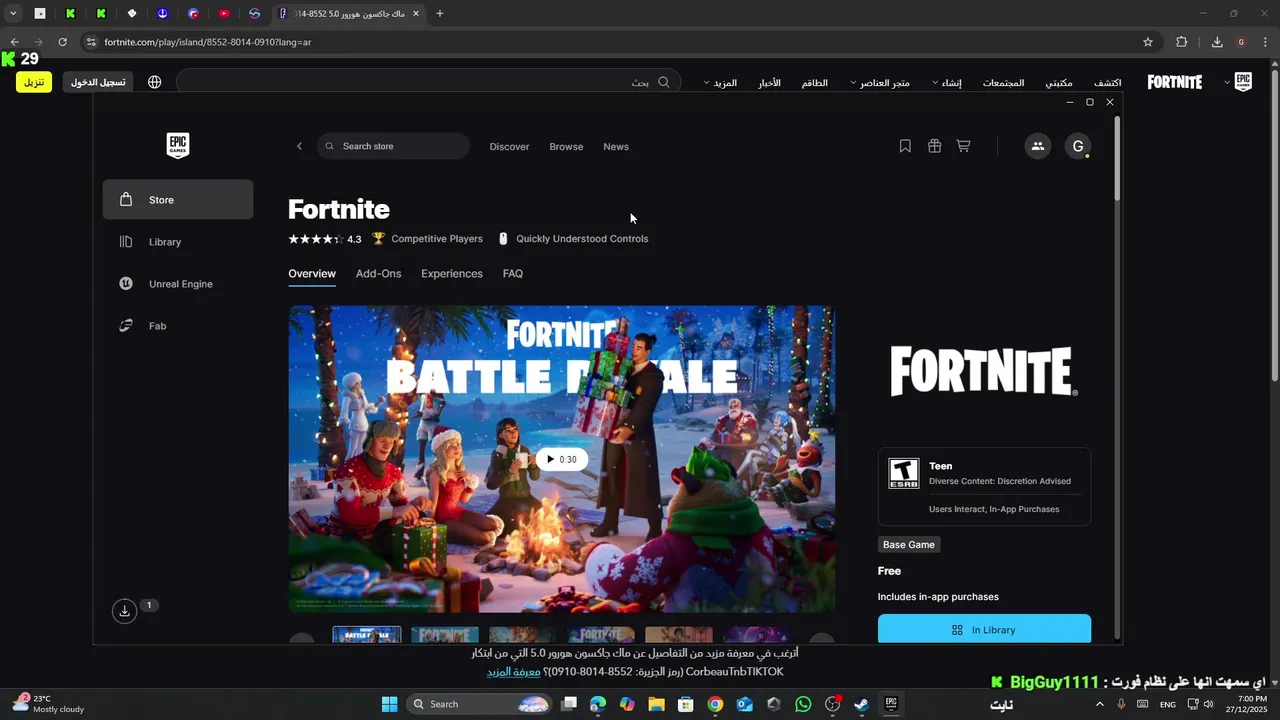The width and height of the screenshot is (1280, 720).
Task: Open the YouTube browser tab
Action: point(224,13)
